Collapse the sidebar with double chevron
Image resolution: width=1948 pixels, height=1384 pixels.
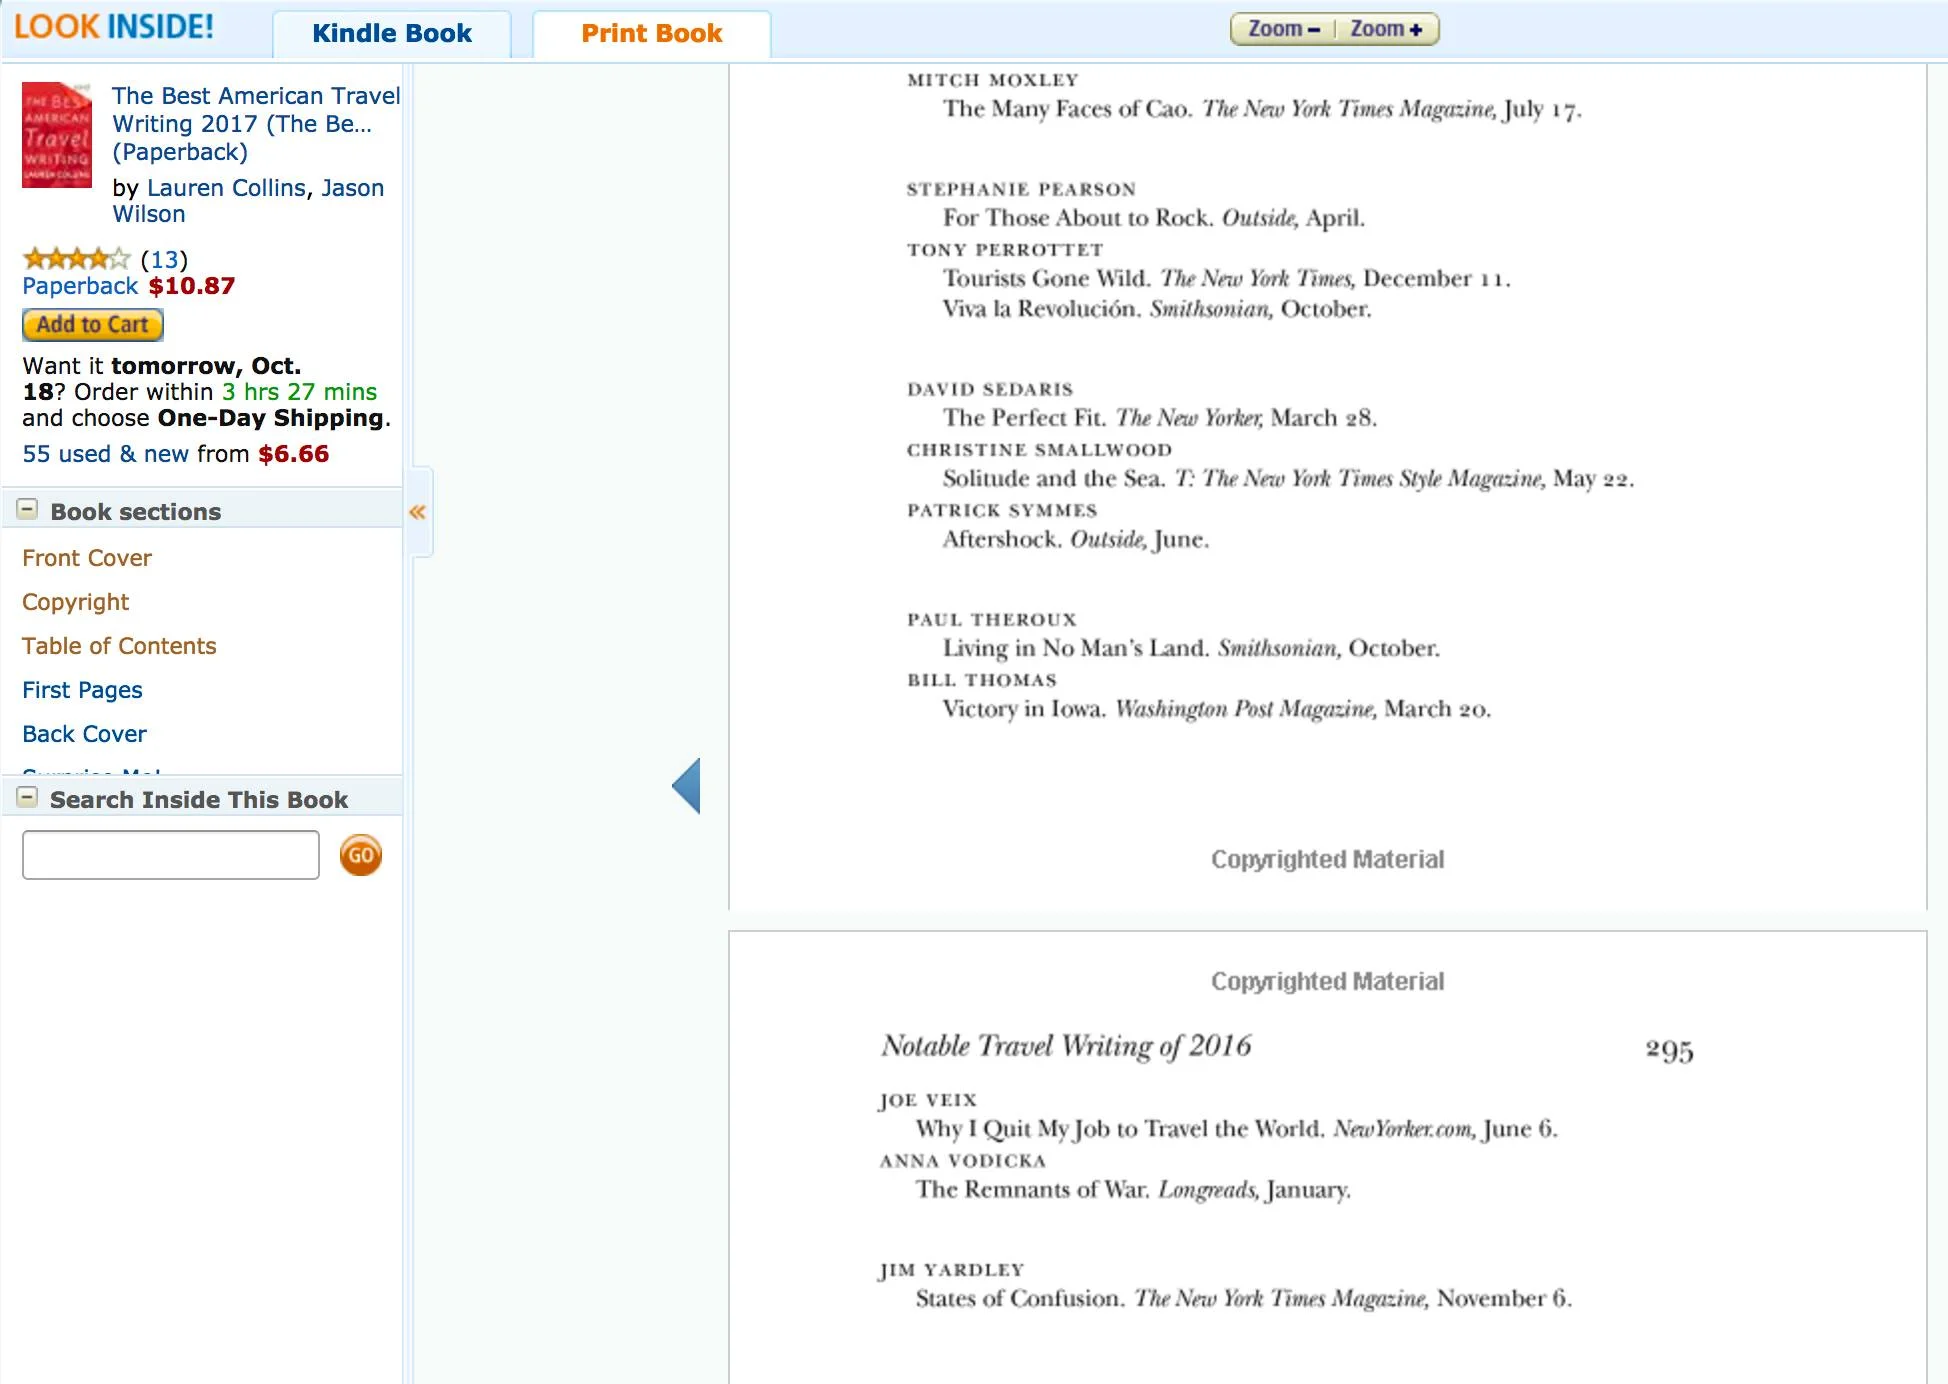[417, 512]
